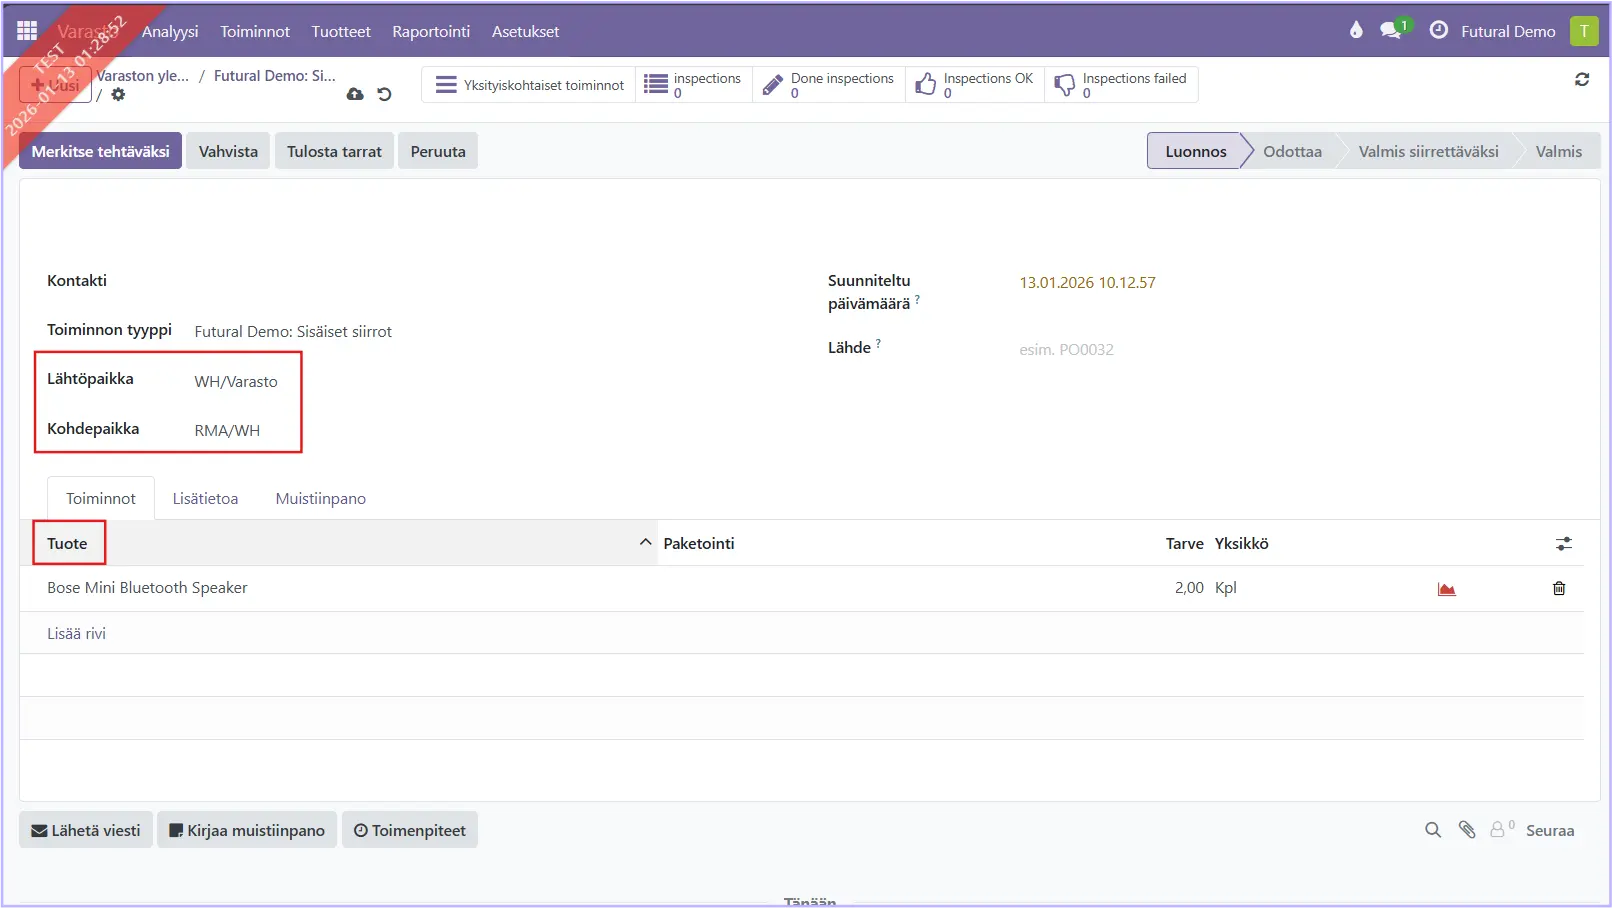1612x908 pixels.
Task: Click the cloud save record icon
Action: pyautogui.click(x=355, y=94)
